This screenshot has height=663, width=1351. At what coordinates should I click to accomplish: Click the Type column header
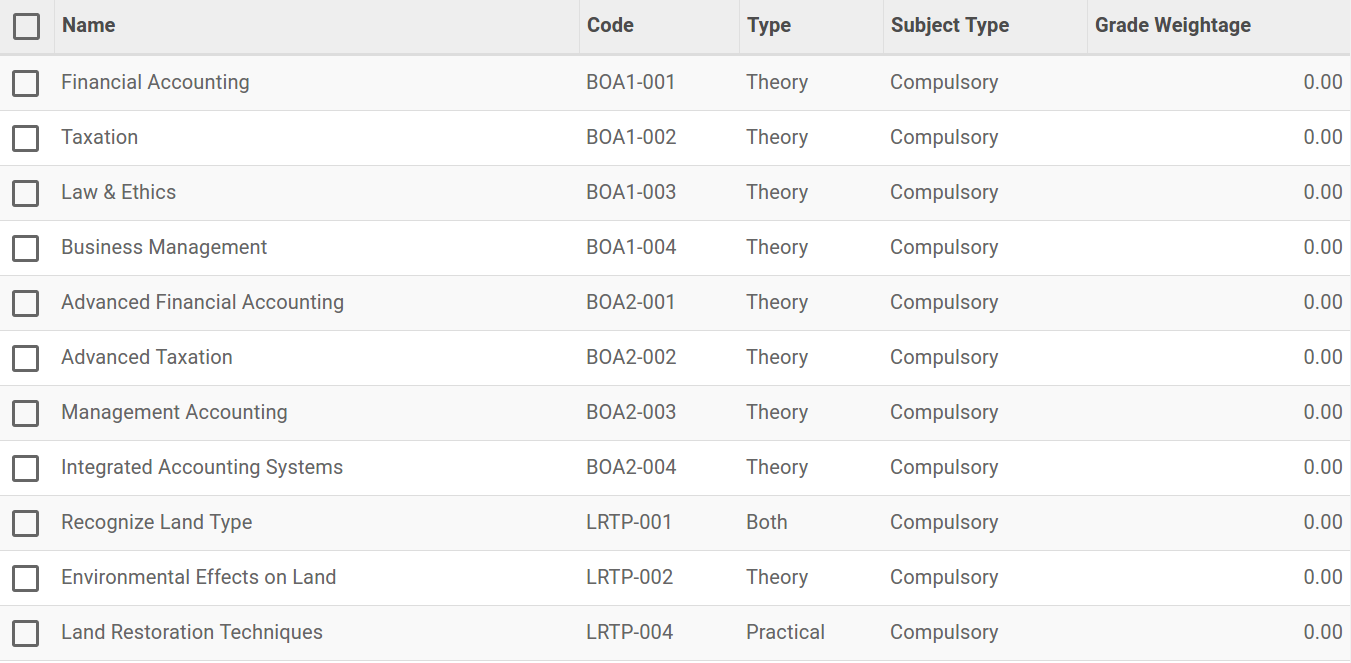coord(769,26)
